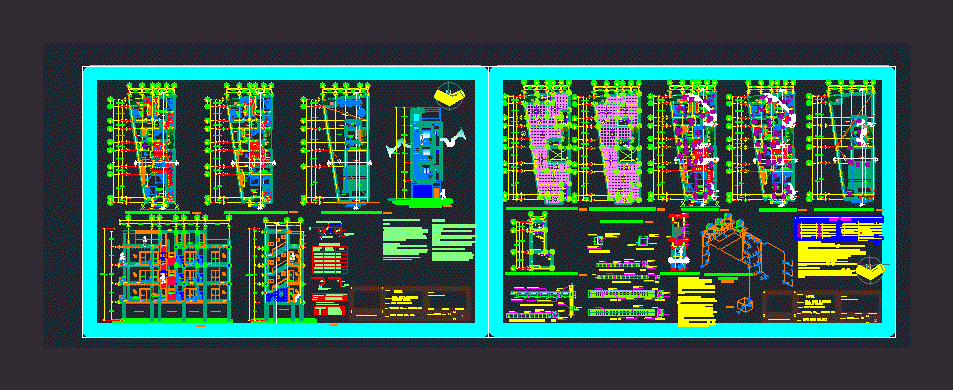The width and height of the screenshot is (953, 390).
Task: Click the second pink hatched slab plan
Action: pos(611,142)
